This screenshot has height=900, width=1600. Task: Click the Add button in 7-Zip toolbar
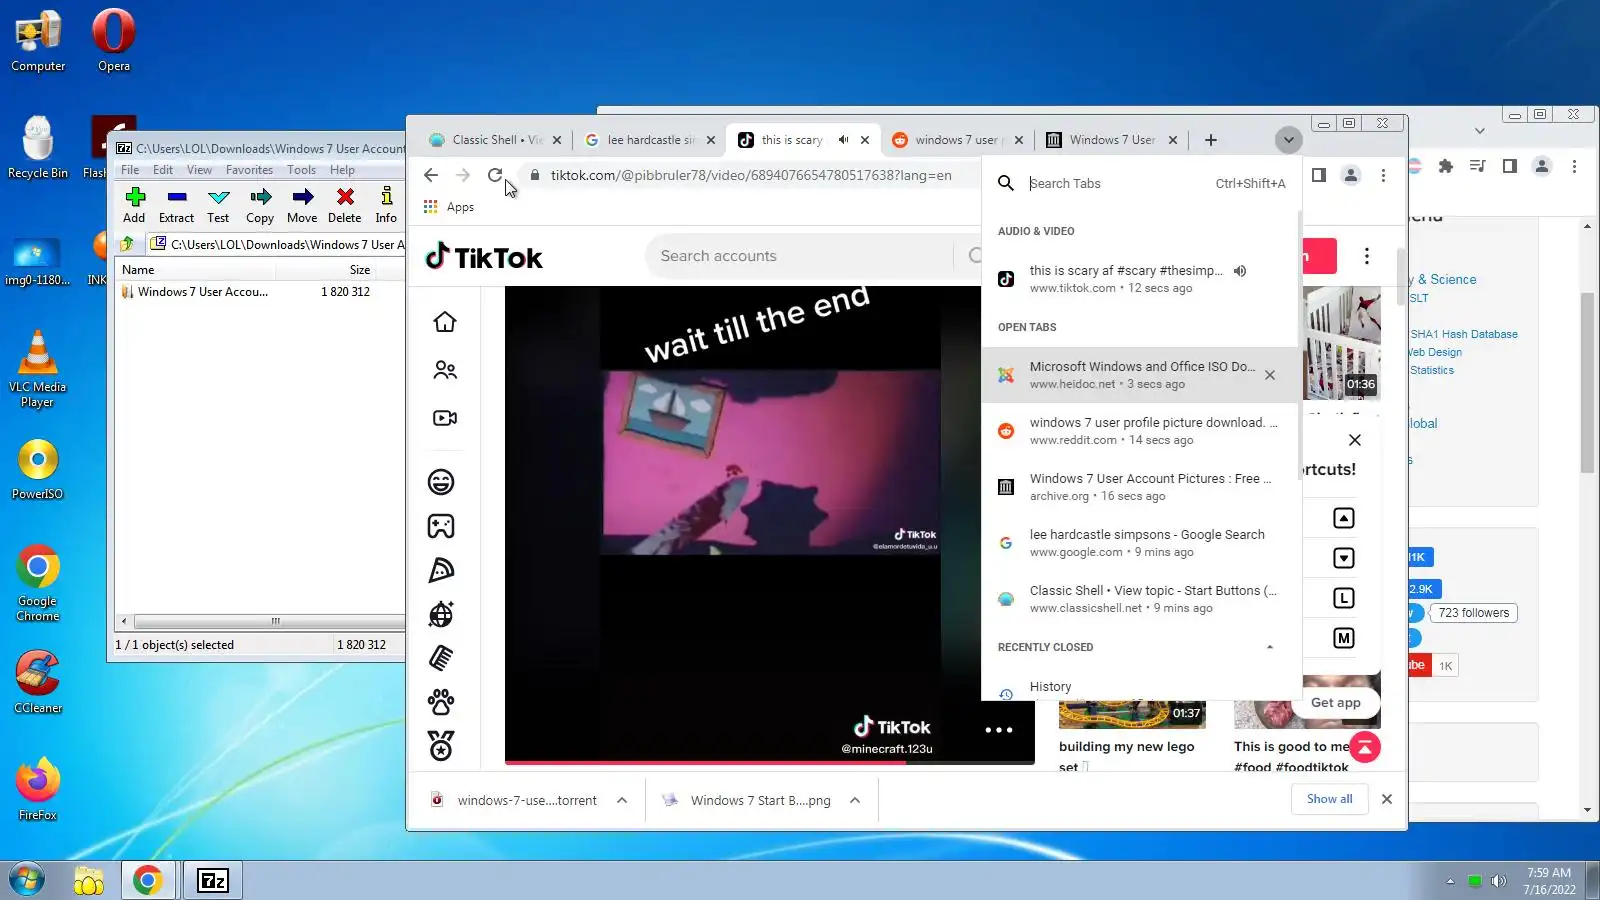pyautogui.click(x=134, y=205)
